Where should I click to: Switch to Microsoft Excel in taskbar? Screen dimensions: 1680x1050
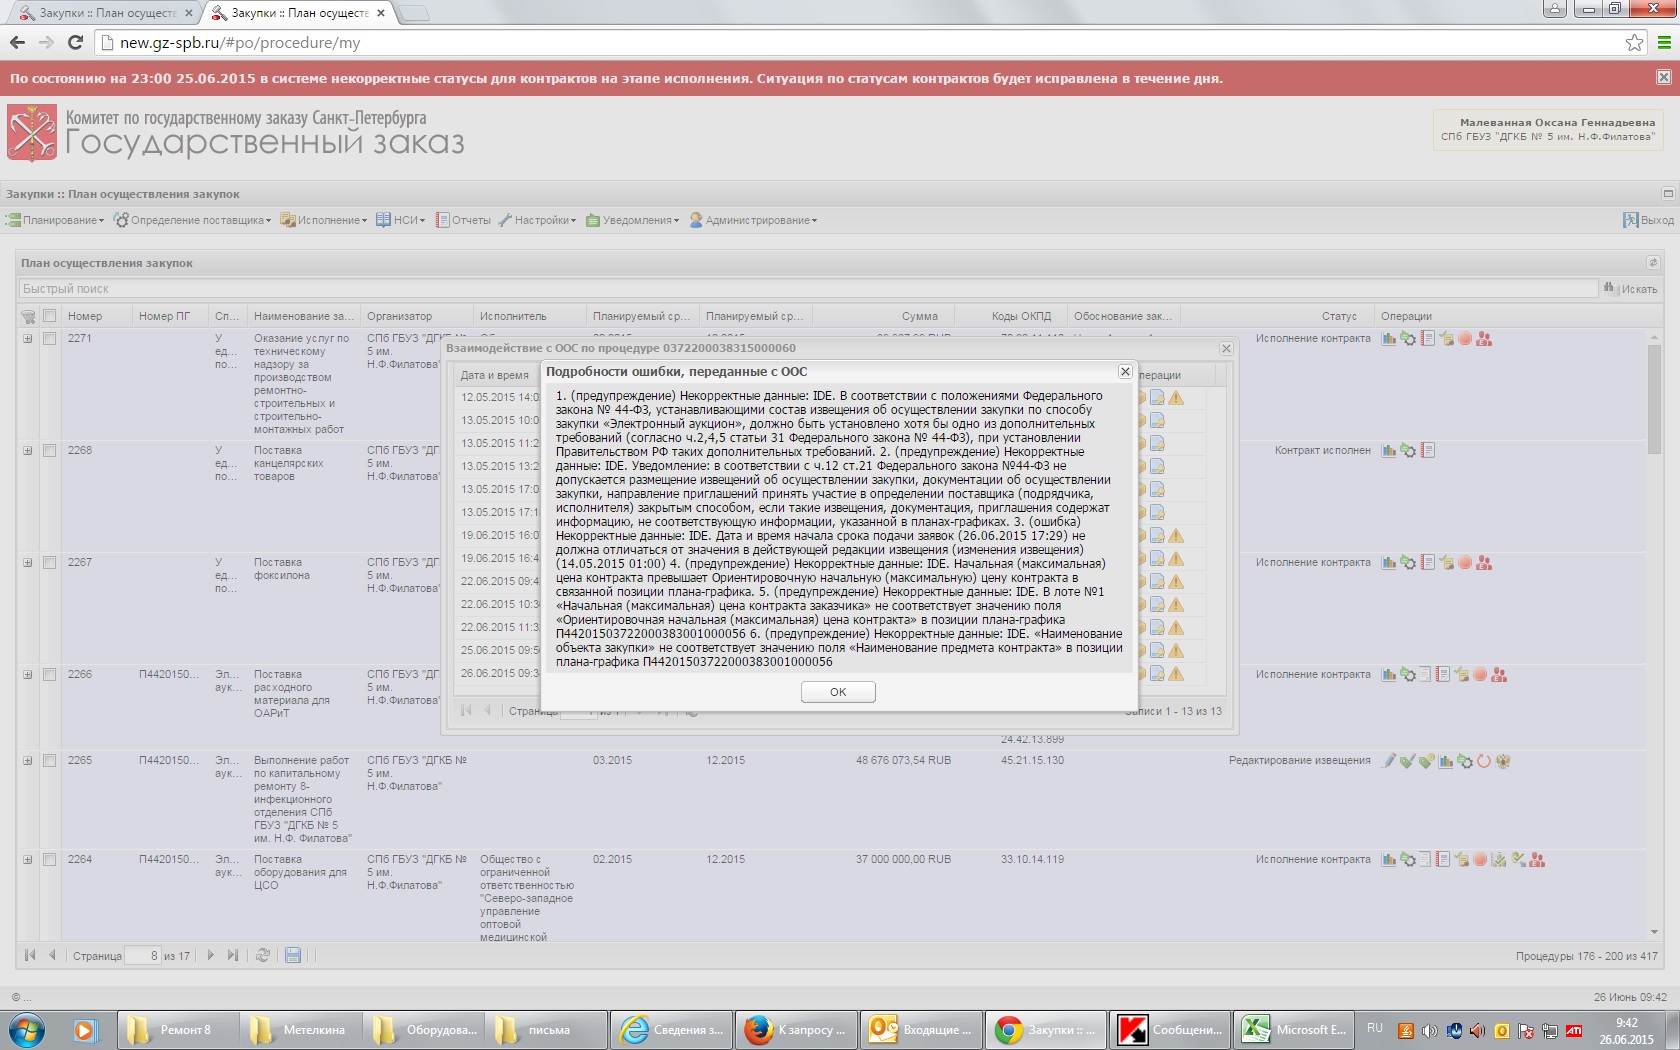tap(1294, 1030)
